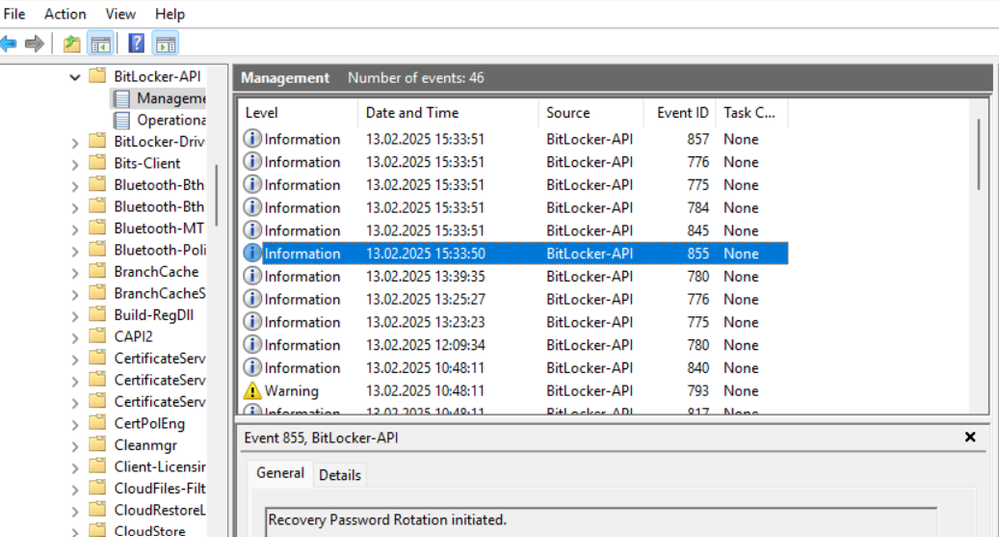Select the CloudRestoreL tree item
Screen dimensions: 999x537
tap(159, 510)
